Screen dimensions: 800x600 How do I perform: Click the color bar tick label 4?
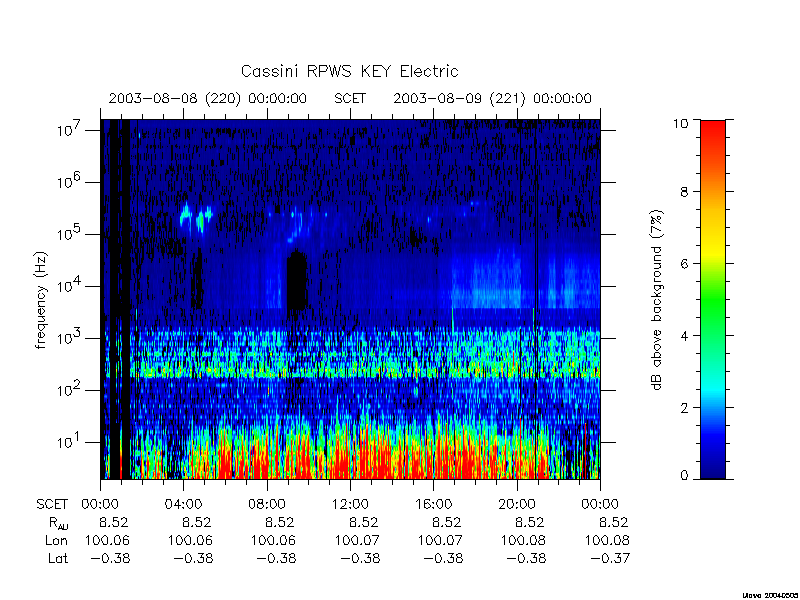pyautogui.click(x=684, y=336)
